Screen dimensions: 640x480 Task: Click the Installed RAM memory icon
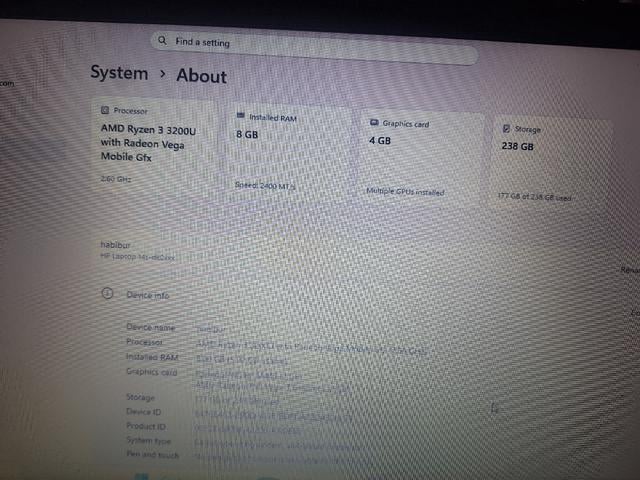(x=241, y=116)
